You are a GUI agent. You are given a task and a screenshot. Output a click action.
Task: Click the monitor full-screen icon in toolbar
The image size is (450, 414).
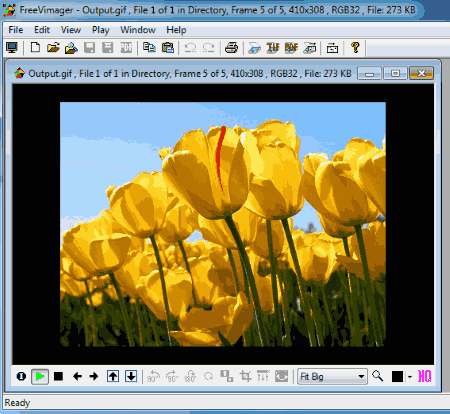(x=12, y=48)
